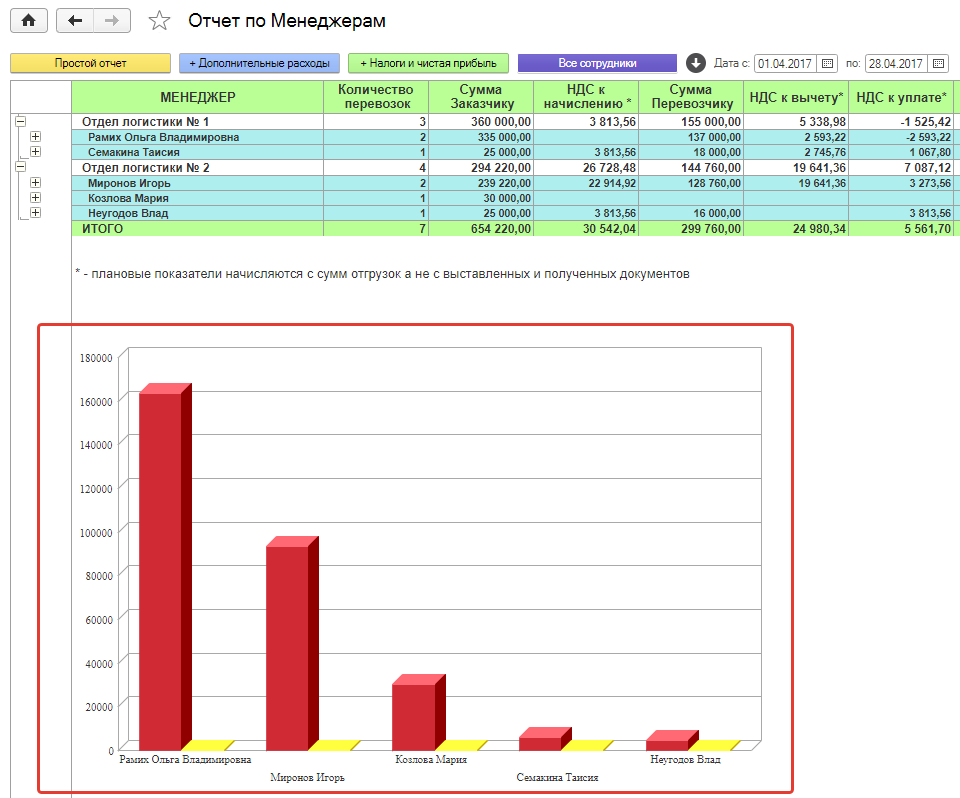The height and width of the screenshot is (798, 960).
Task: Expand the Неугодов Влад row
Action: pos(36,213)
